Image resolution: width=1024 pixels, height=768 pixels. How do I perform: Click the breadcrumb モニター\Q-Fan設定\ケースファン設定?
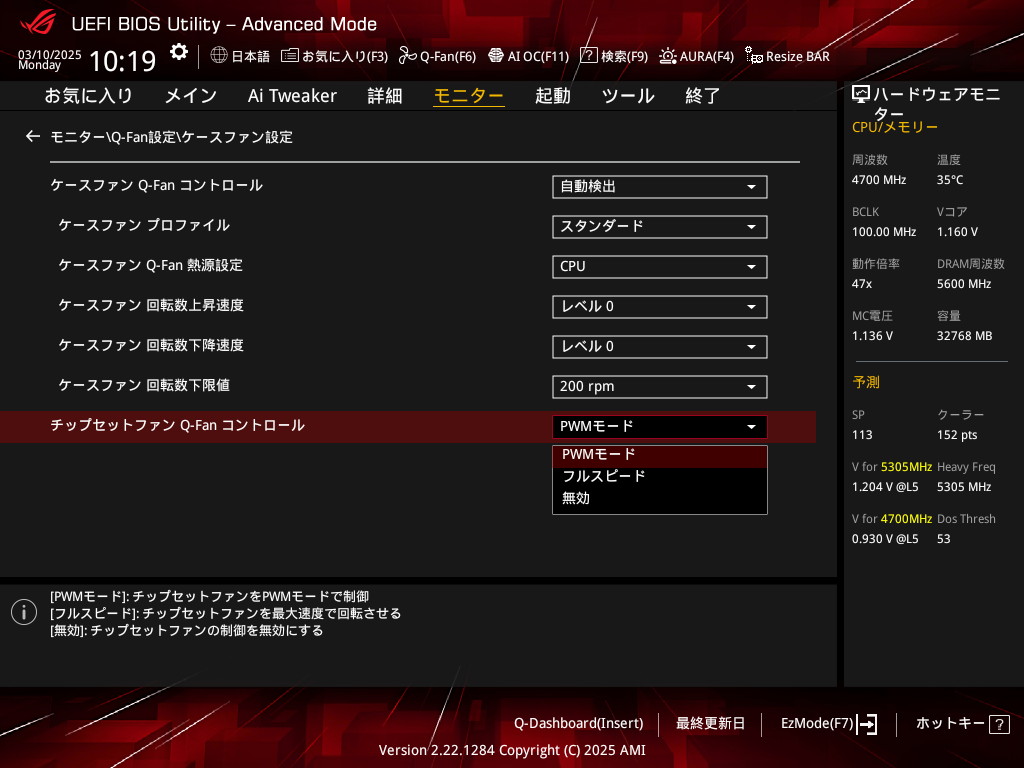tap(171, 137)
